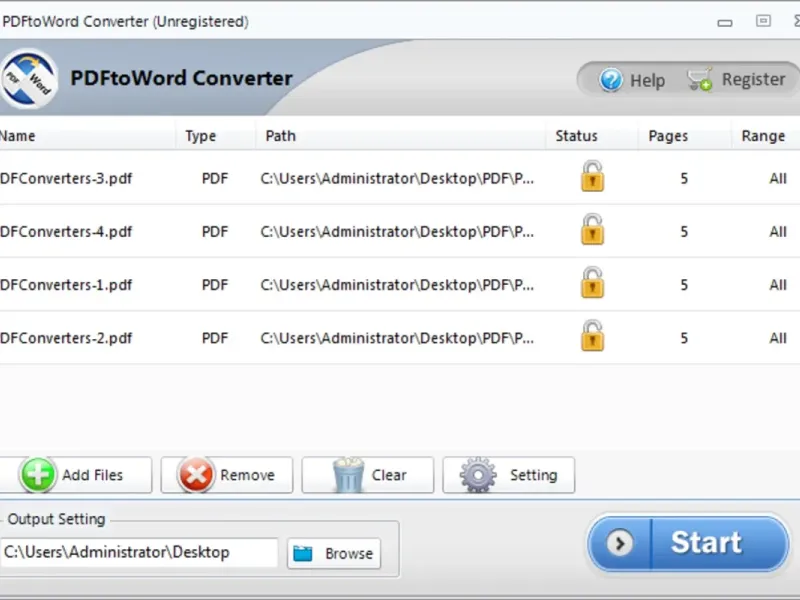Image resolution: width=800 pixels, height=600 pixels.
Task: Click the All range of DFConverters-2.pdf
Action: point(778,338)
